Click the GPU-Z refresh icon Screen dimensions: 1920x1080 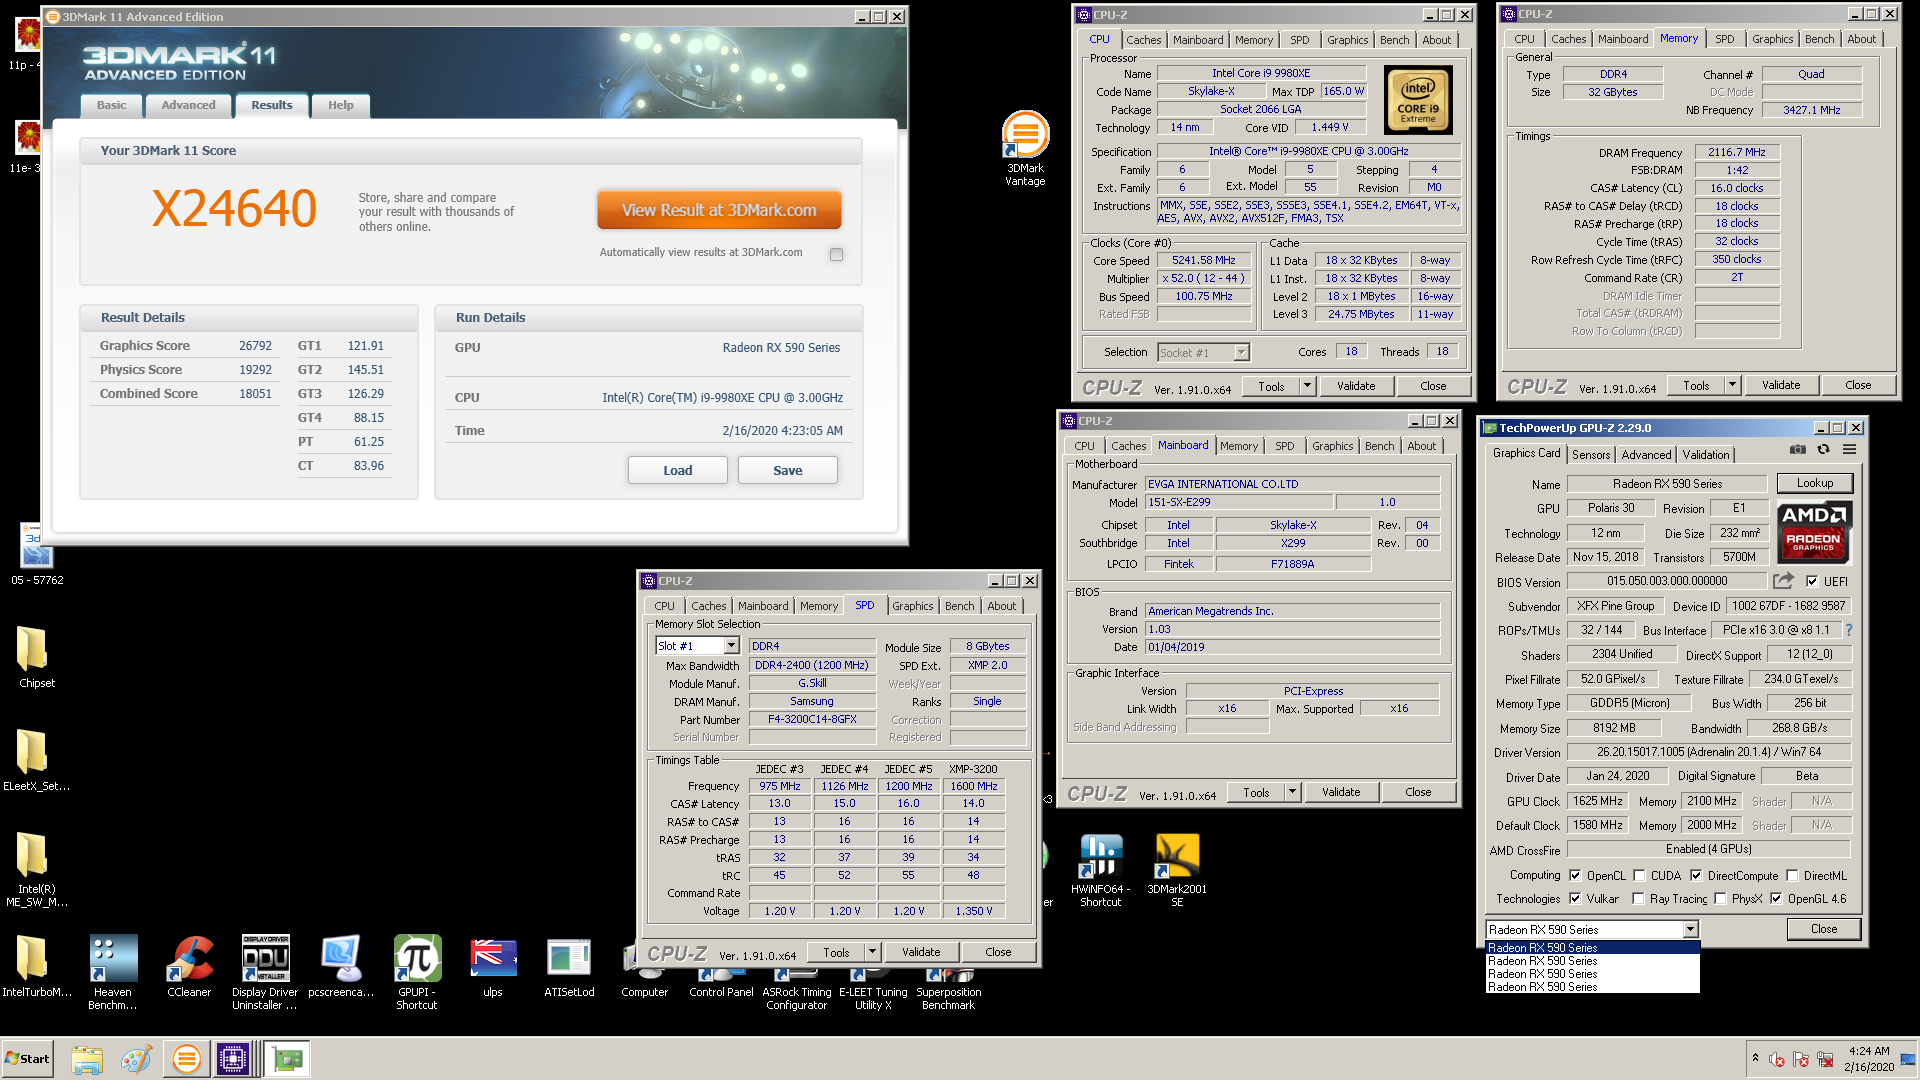pyautogui.click(x=1823, y=450)
